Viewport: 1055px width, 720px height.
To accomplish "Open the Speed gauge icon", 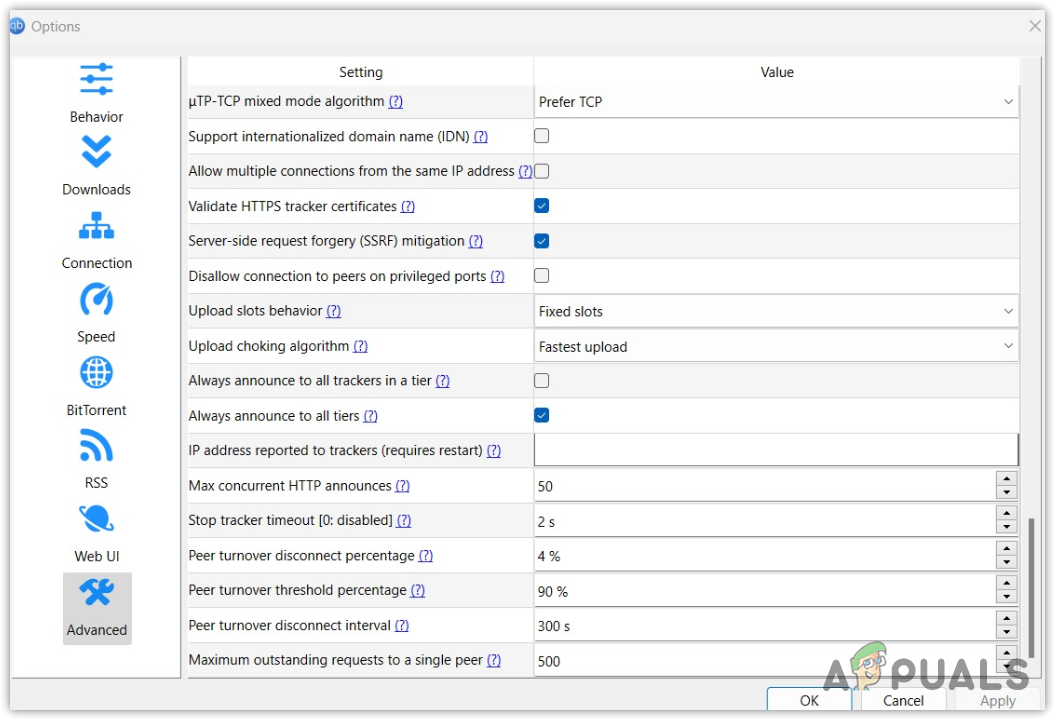I will point(96,300).
